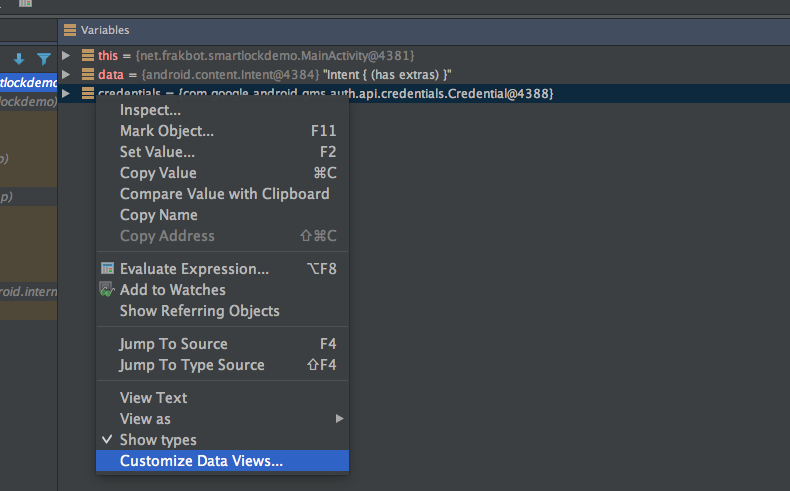Click the Evaluate Expression calculator icon
Image resolution: width=790 pixels, height=491 pixels.
pos(107,268)
